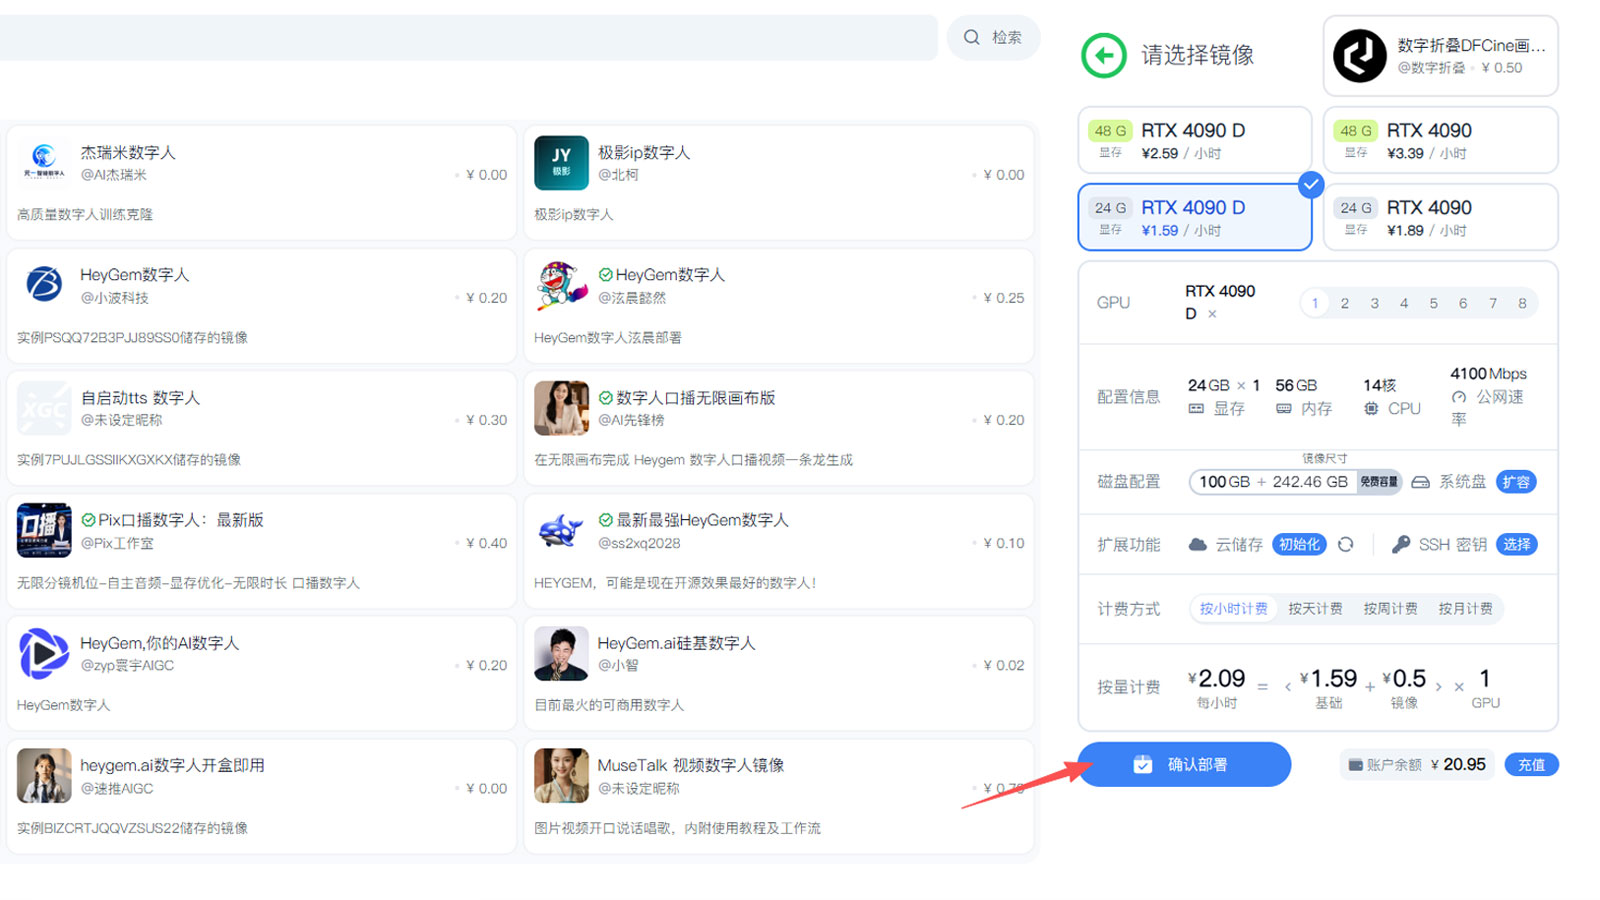Remove the RTX 4090 D GPU tag
Screen dimensions: 1600x900
click(1212, 314)
